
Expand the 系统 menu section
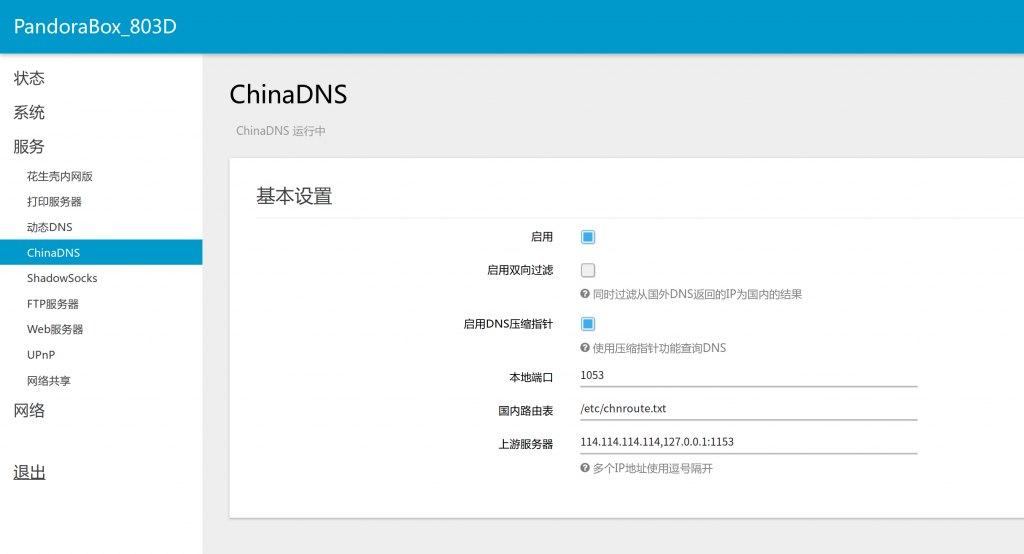pos(29,112)
